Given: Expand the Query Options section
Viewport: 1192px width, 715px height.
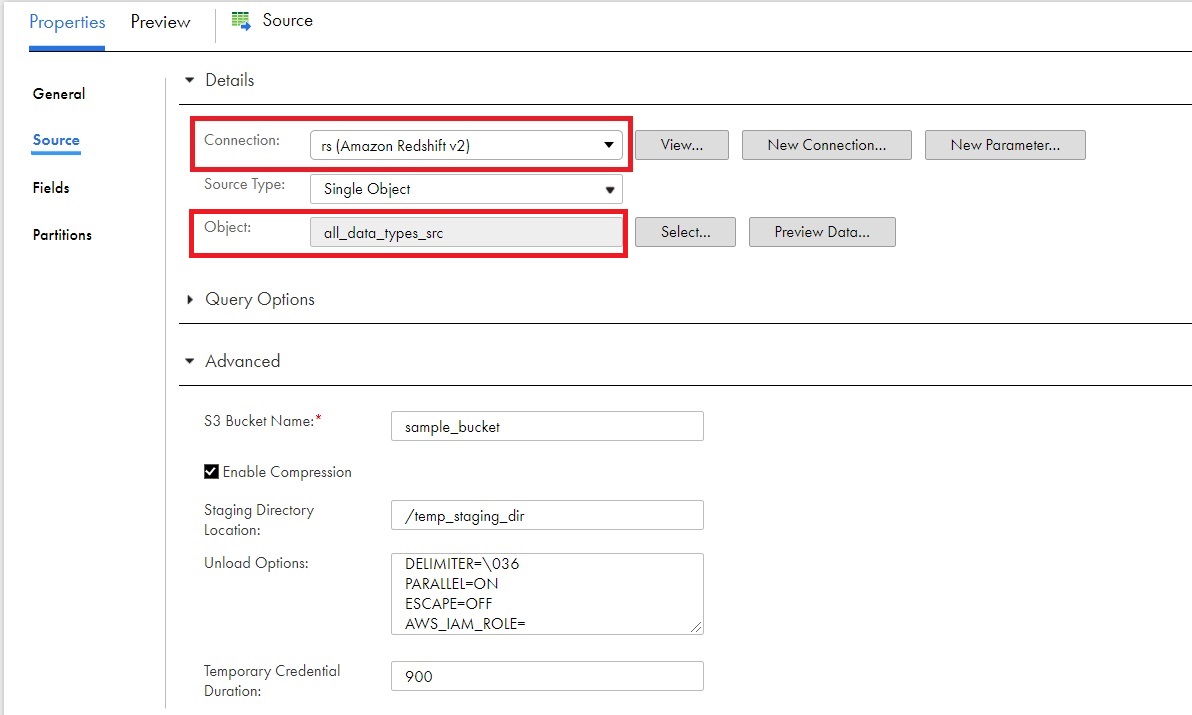Looking at the screenshot, I should coord(190,299).
